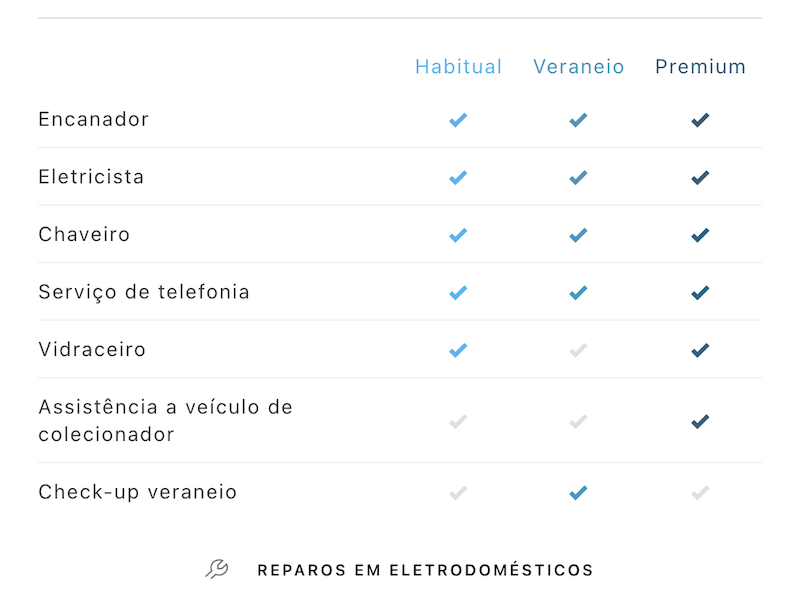Image resolution: width=800 pixels, height=603 pixels.
Task: Click Chaveiro checkmark under Premium
Action: coord(700,235)
